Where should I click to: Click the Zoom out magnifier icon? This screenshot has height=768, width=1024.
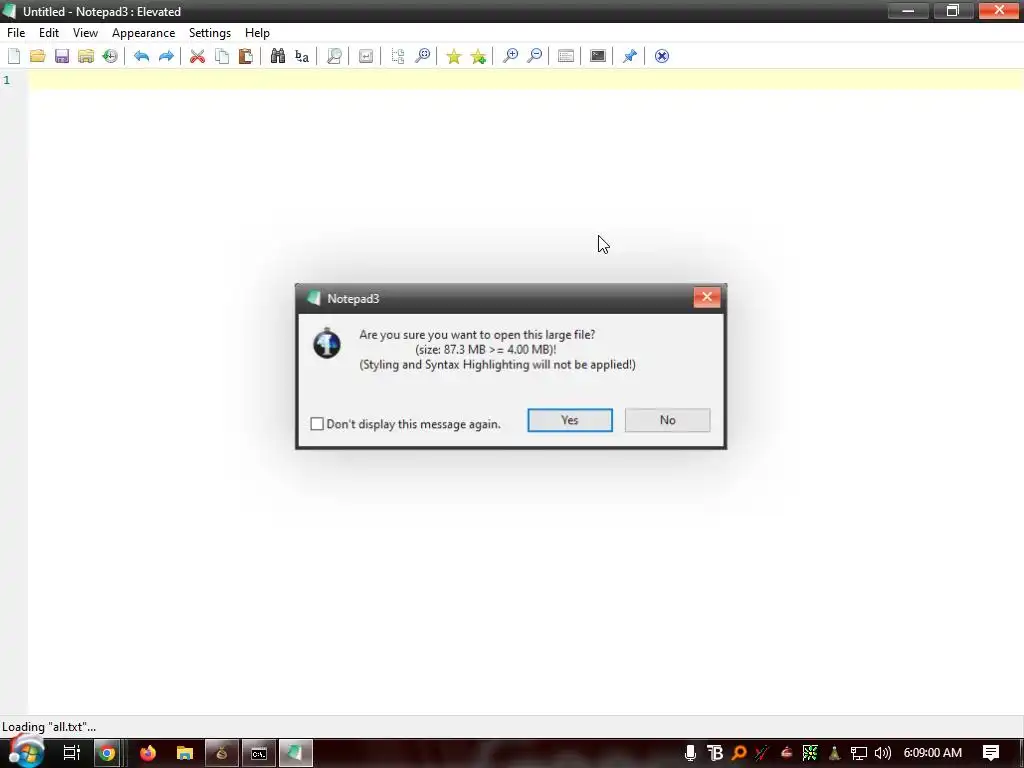[x=534, y=56]
